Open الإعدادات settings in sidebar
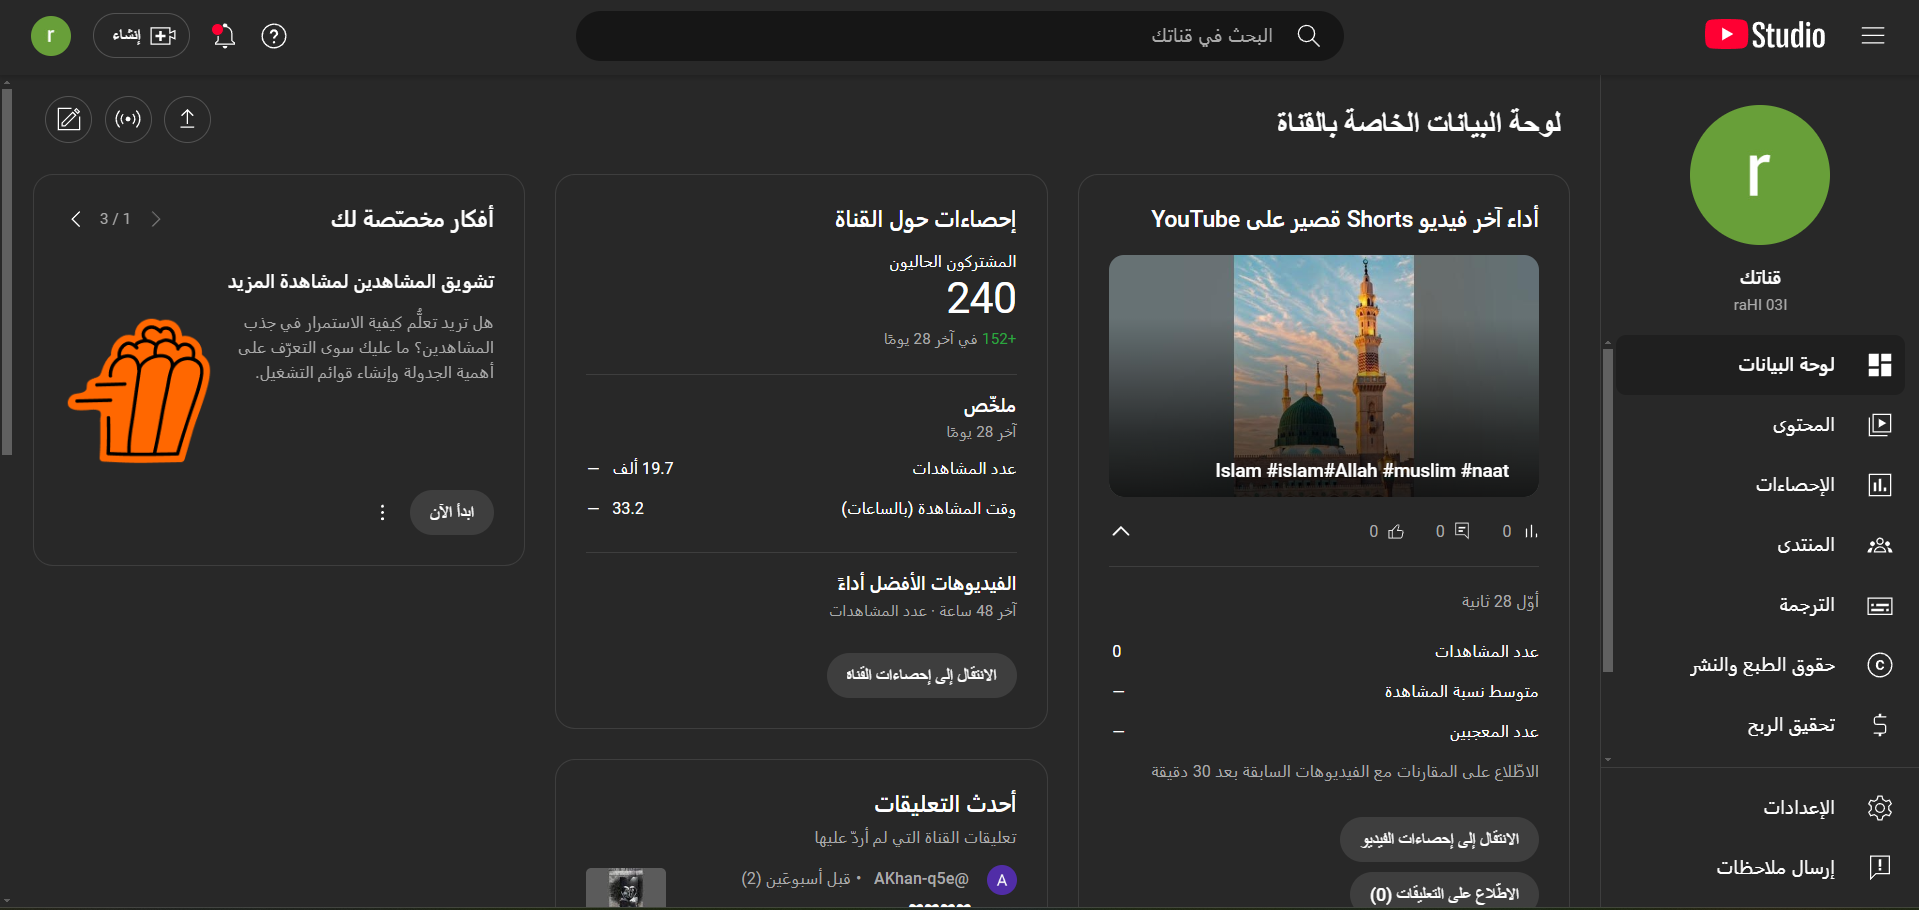The height and width of the screenshot is (910, 1919). click(1759, 807)
